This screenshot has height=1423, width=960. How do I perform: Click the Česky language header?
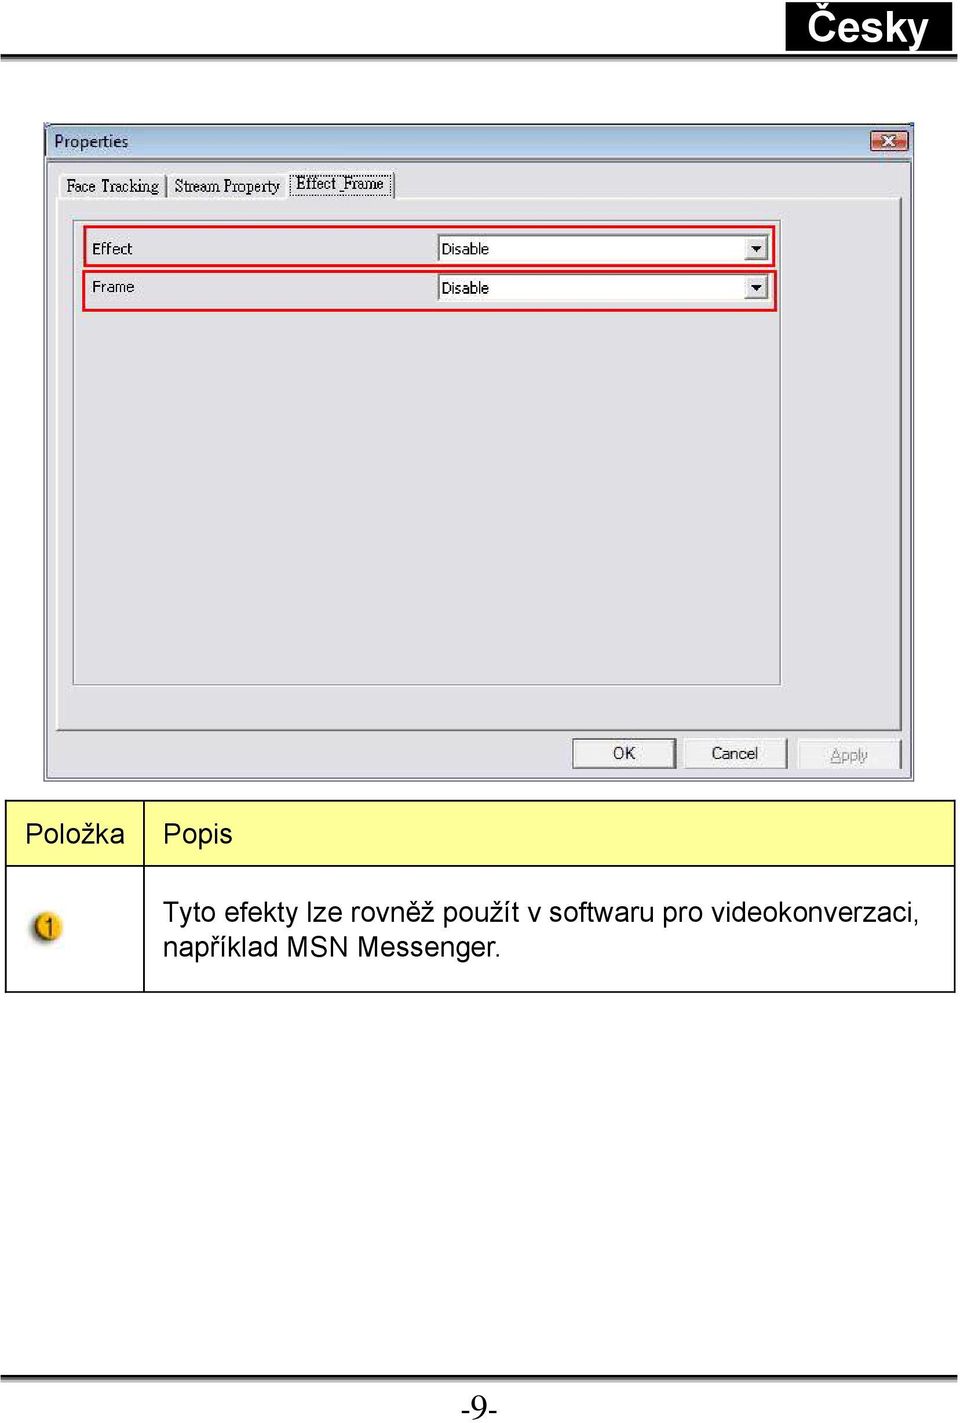[x=868, y=26]
